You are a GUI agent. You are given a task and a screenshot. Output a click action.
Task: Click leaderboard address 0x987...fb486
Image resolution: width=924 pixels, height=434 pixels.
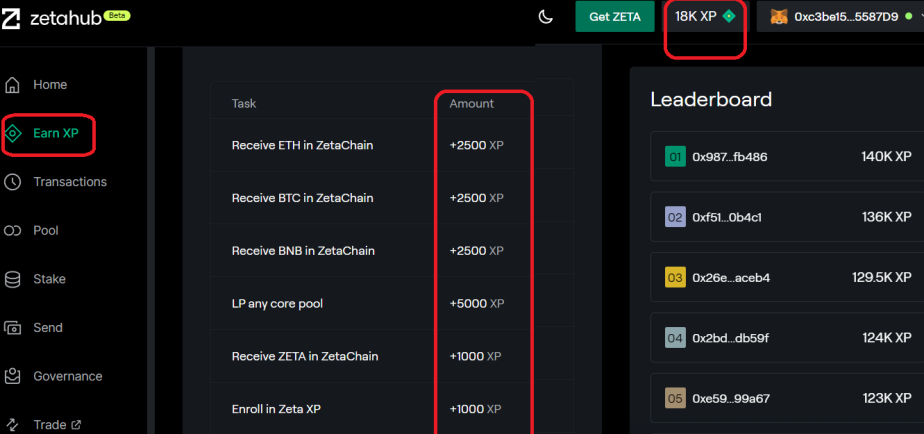730,157
